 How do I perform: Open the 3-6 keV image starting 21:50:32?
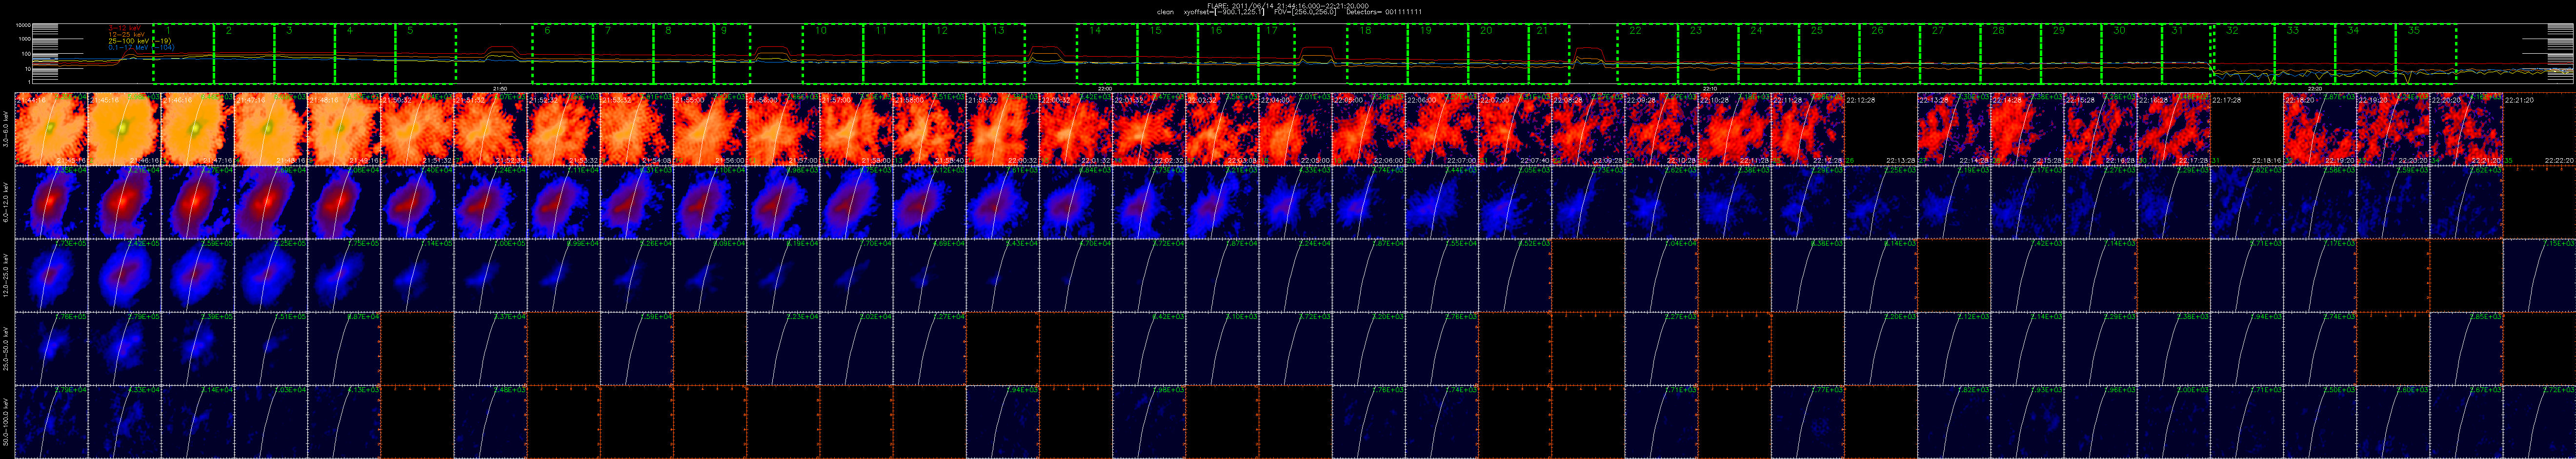point(417,129)
